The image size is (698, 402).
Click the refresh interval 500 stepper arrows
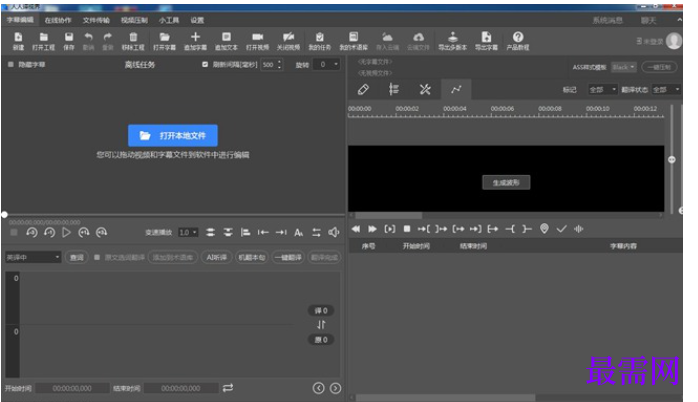[280, 65]
